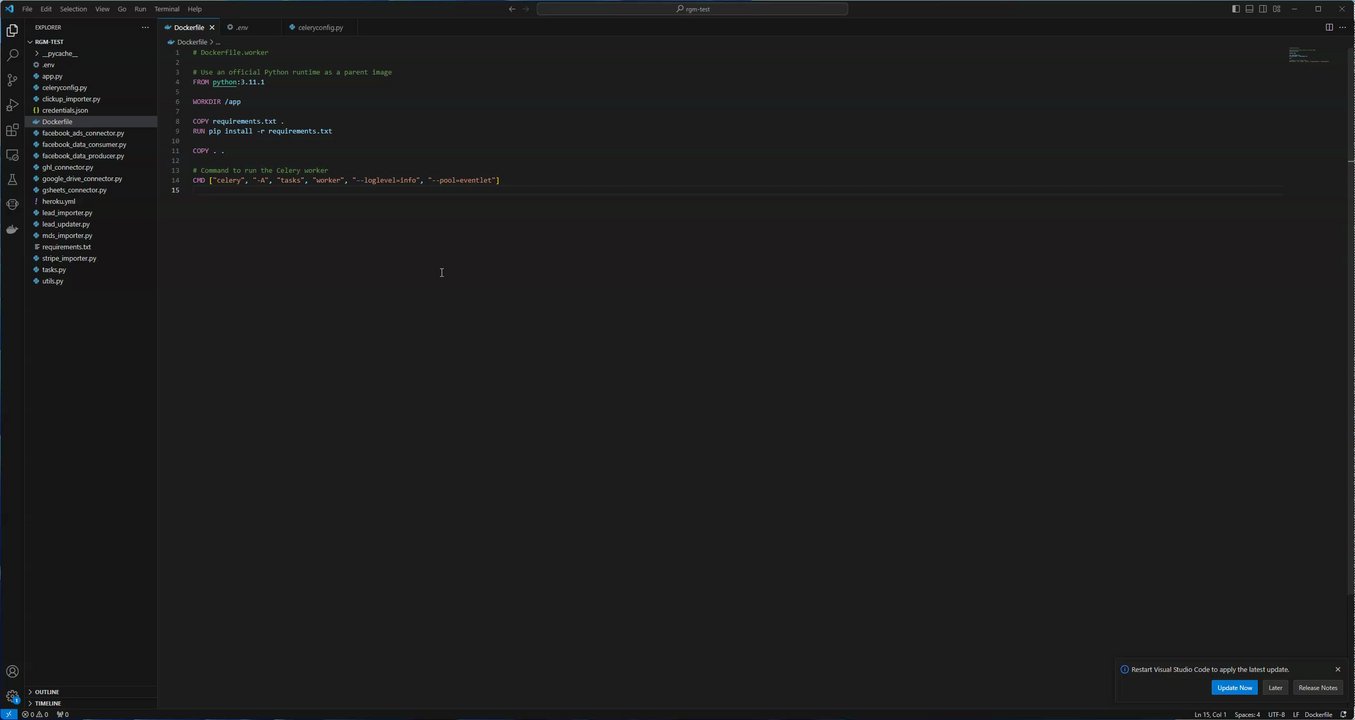This screenshot has height=720, width=1355.
Task: Click the remote window indicator in status bar
Action: pos(8,714)
